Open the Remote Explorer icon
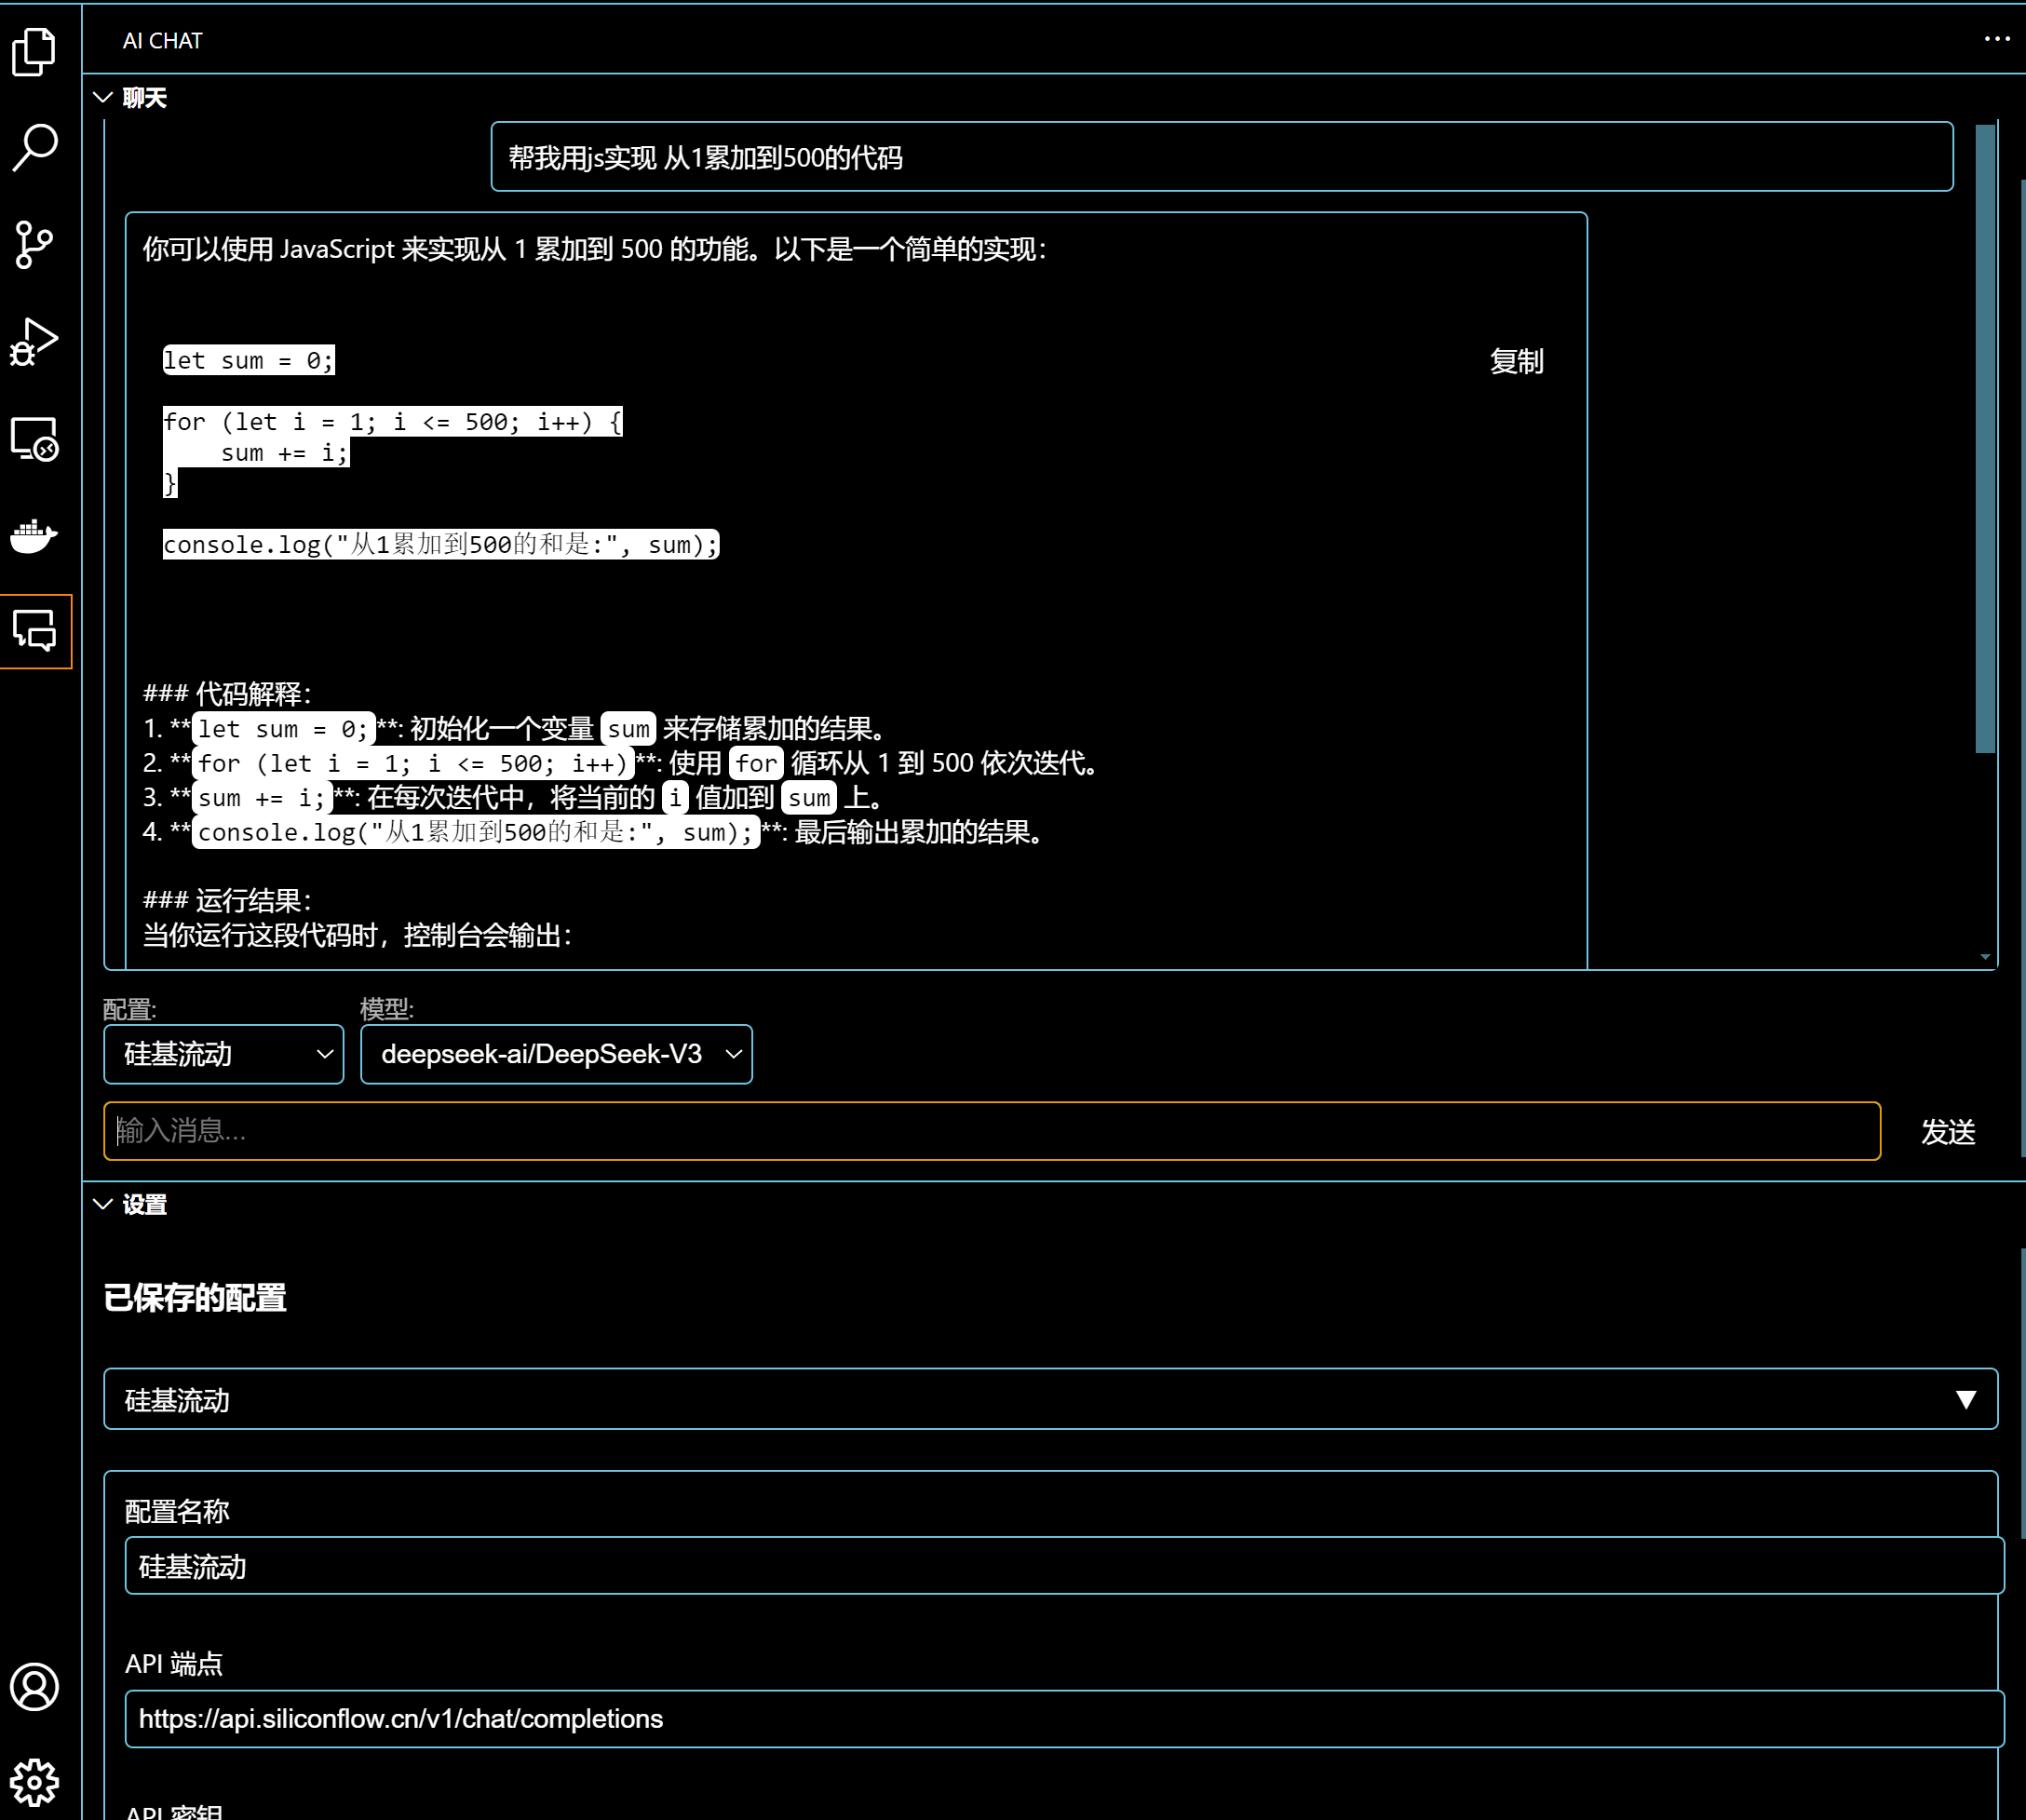Image resolution: width=2026 pixels, height=1820 pixels. 35,439
